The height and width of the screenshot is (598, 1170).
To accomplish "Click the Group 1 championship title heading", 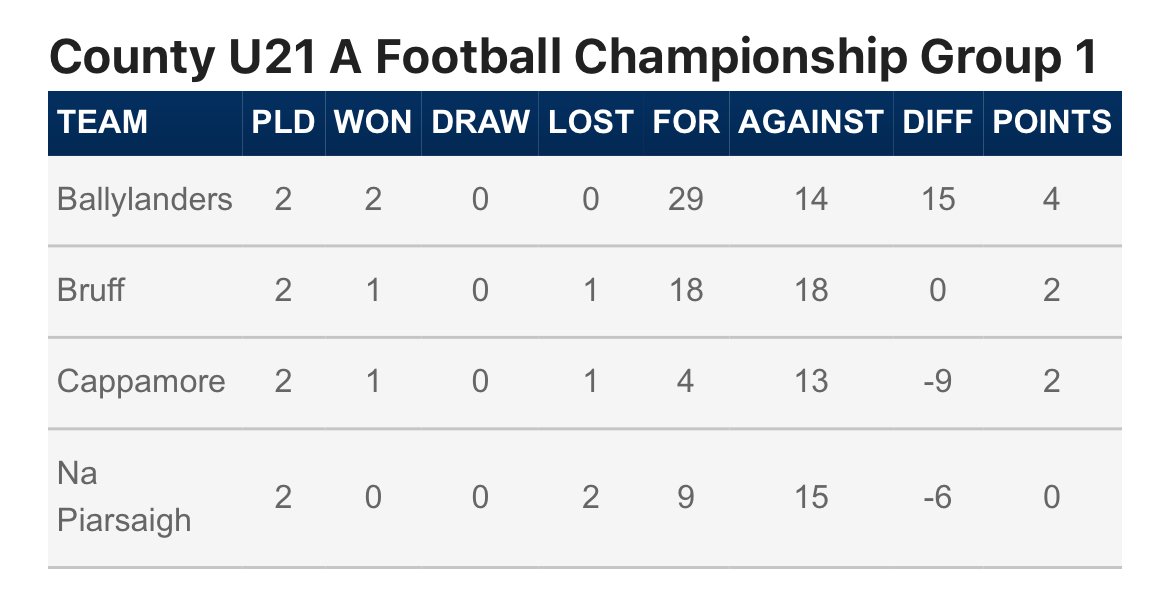I will tap(572, 57).
